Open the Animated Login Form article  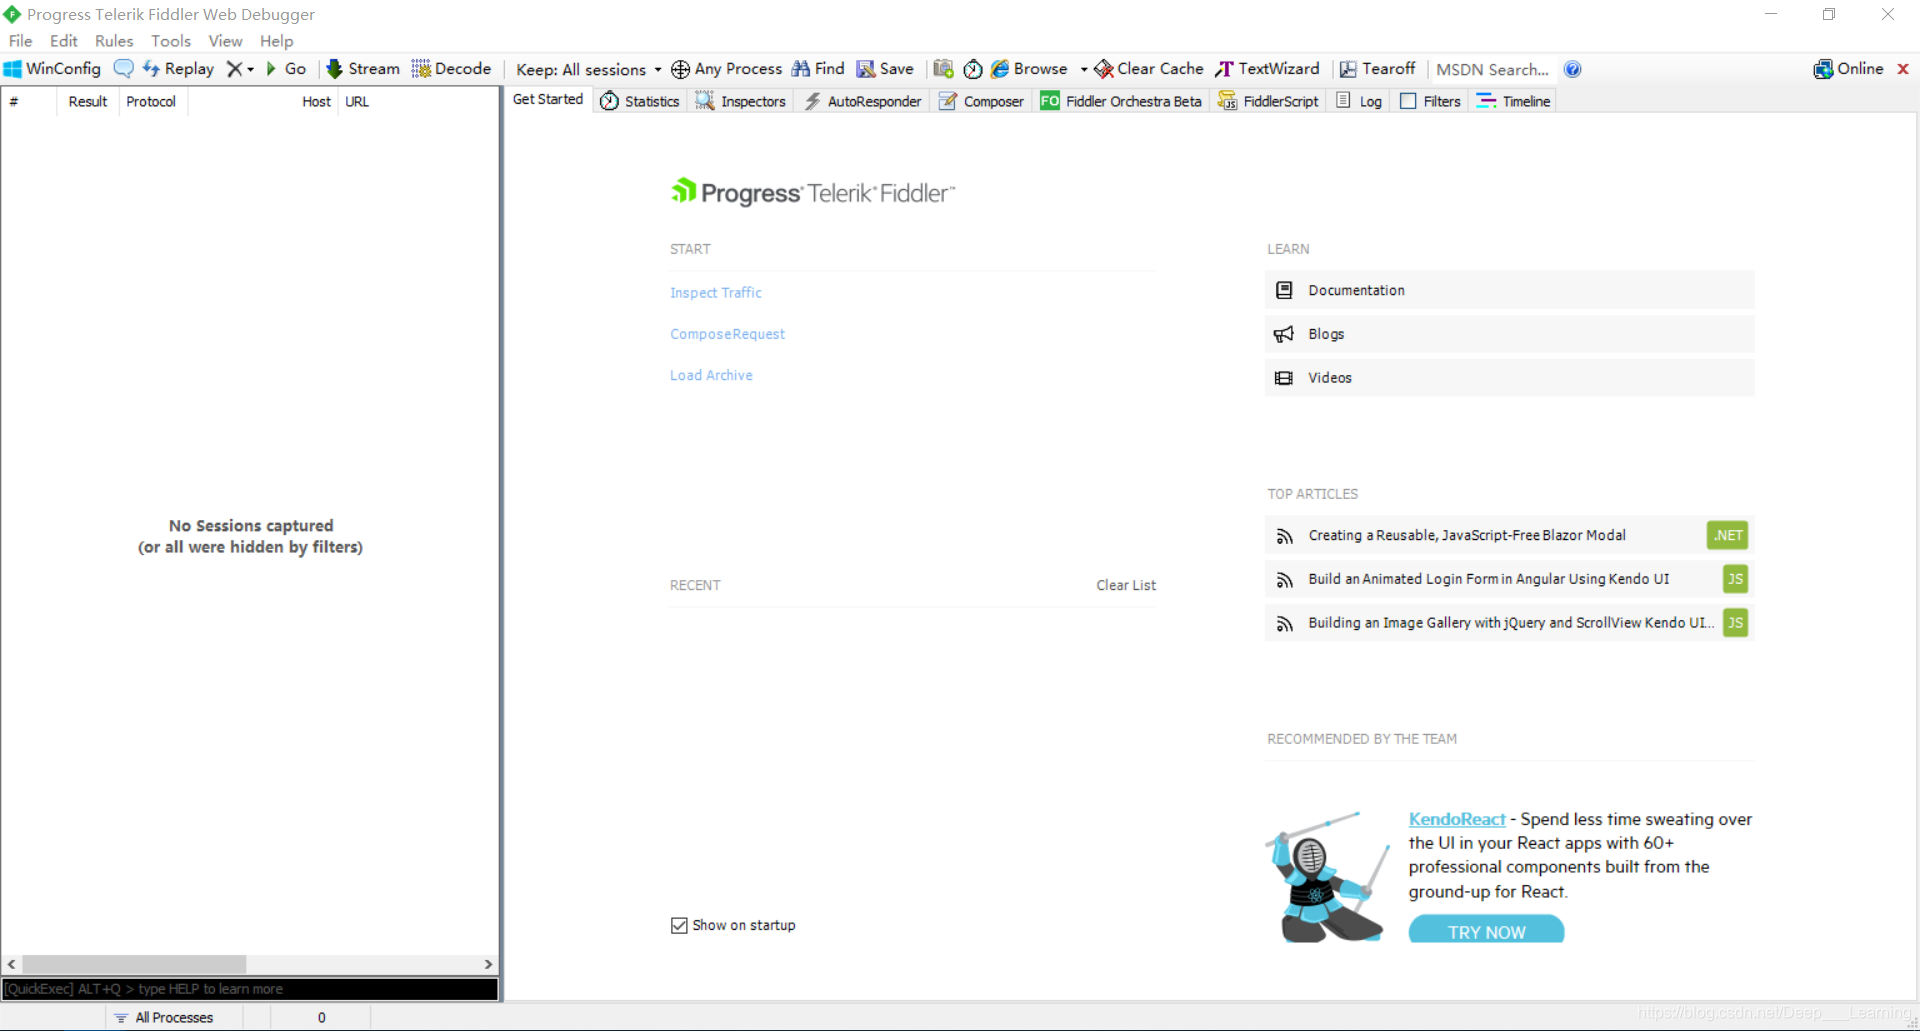point(1509,579)
